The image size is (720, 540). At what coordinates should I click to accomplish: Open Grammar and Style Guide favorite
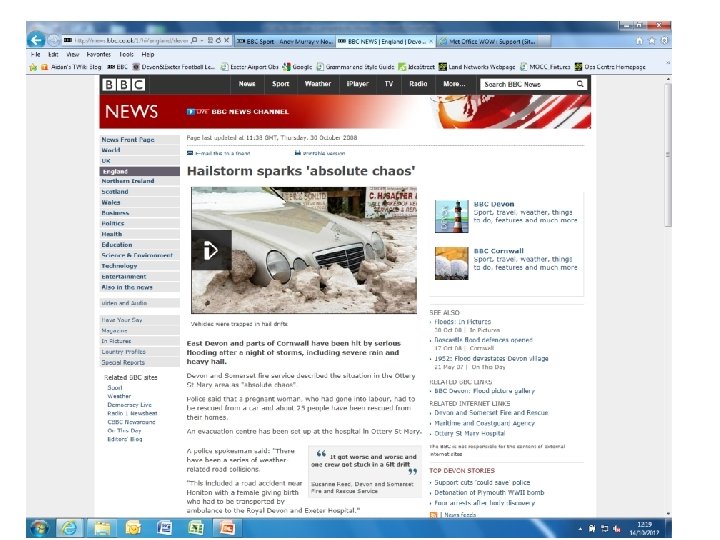tap(355, 67)
